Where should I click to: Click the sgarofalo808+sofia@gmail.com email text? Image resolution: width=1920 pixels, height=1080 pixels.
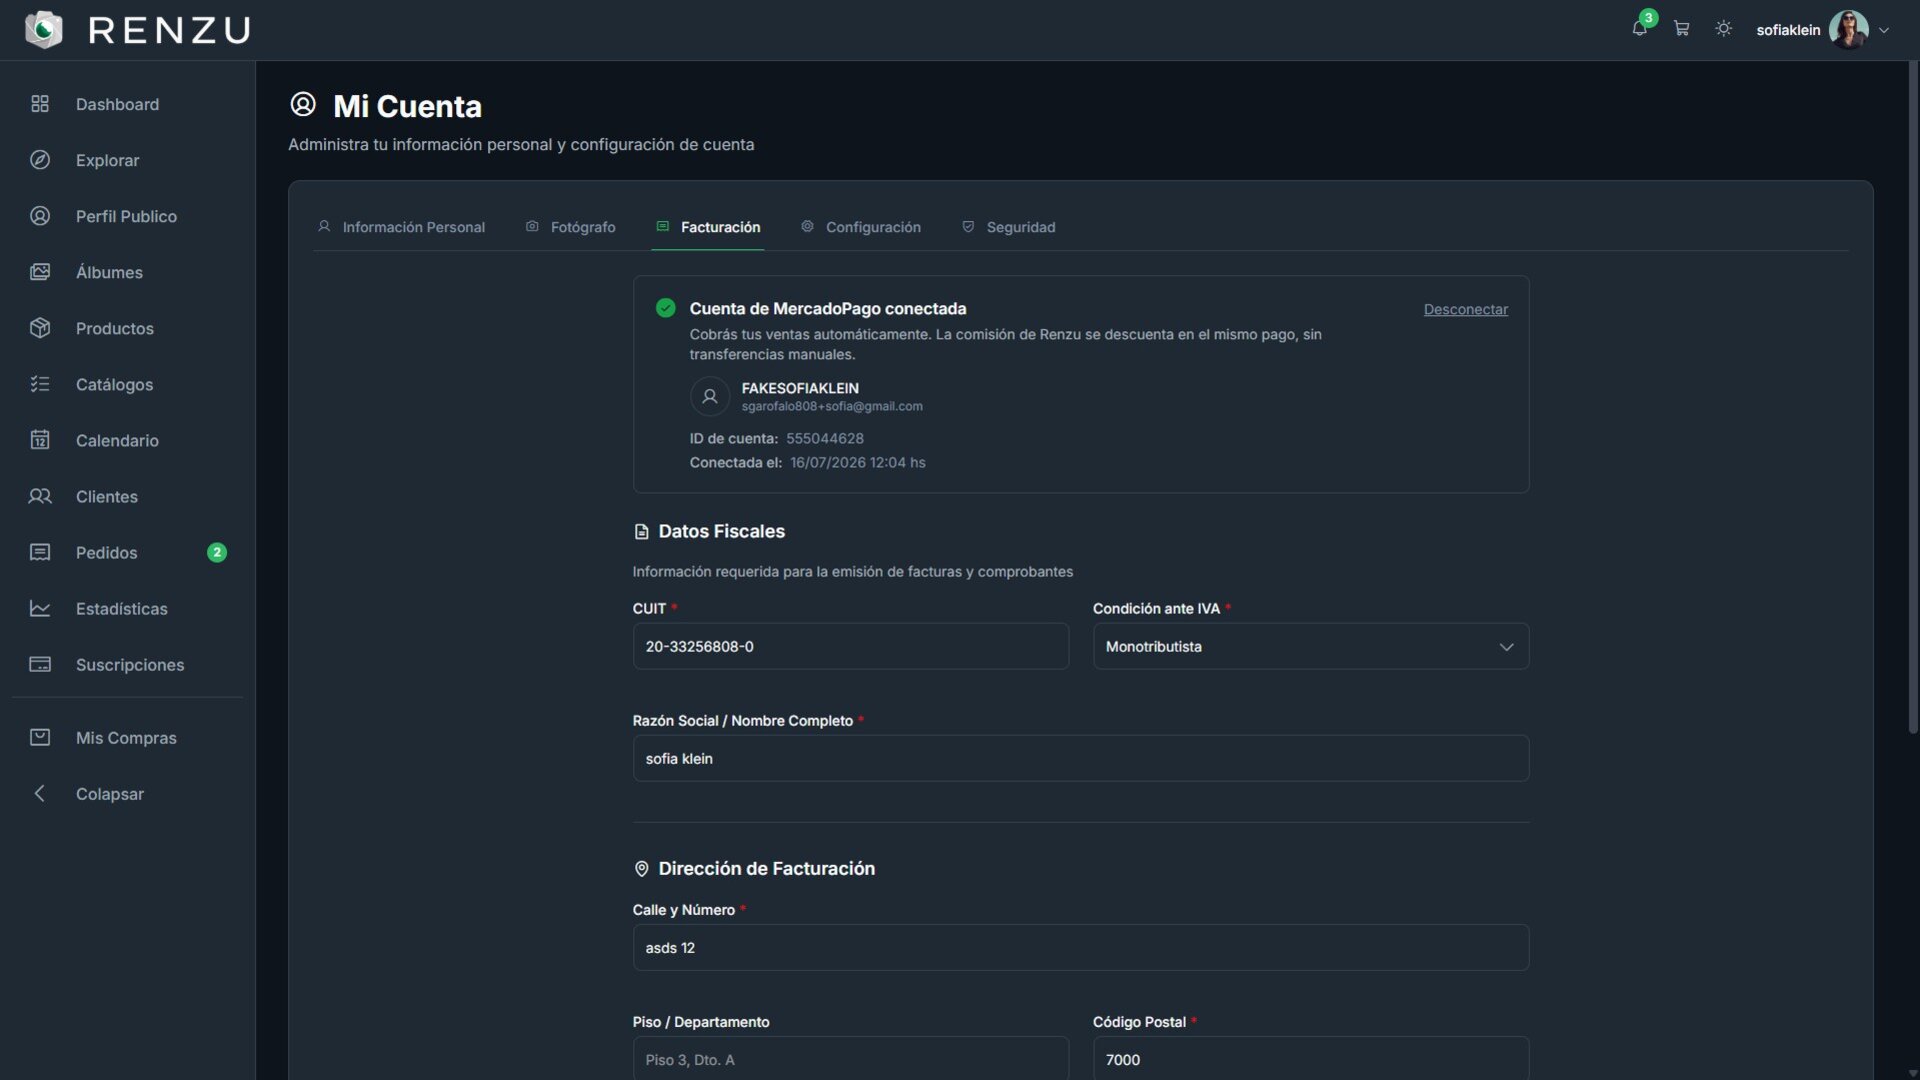[832, 406]
